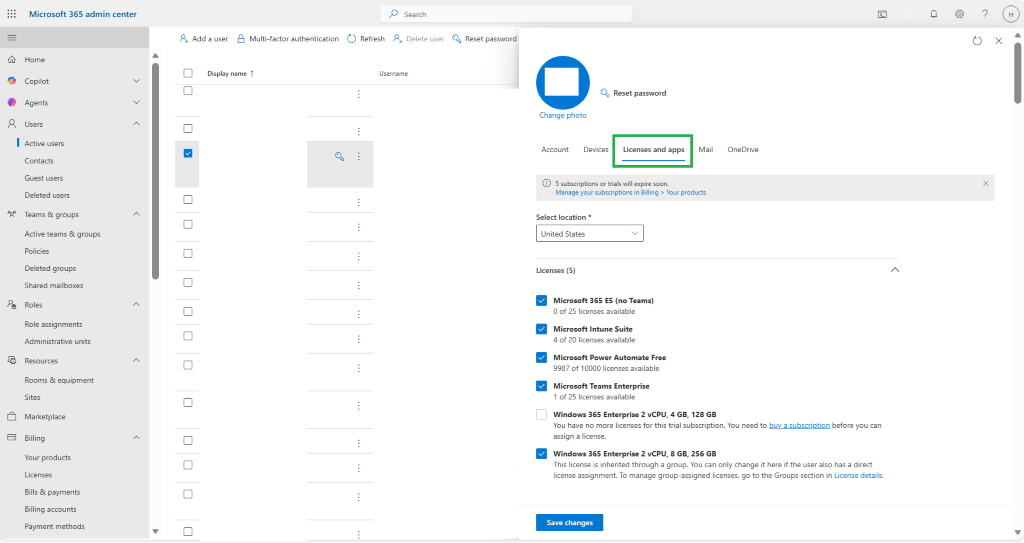The height and width of the screenshot is (543, 1024).
Task: Expand the Copilot nav group
Action: tap(136, 81)
